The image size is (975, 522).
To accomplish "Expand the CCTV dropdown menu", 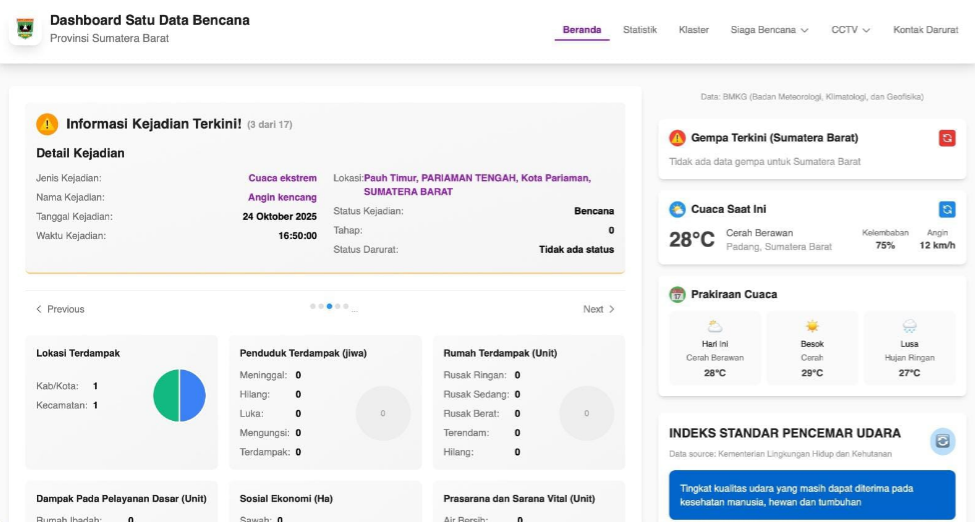I will (851, 30).
